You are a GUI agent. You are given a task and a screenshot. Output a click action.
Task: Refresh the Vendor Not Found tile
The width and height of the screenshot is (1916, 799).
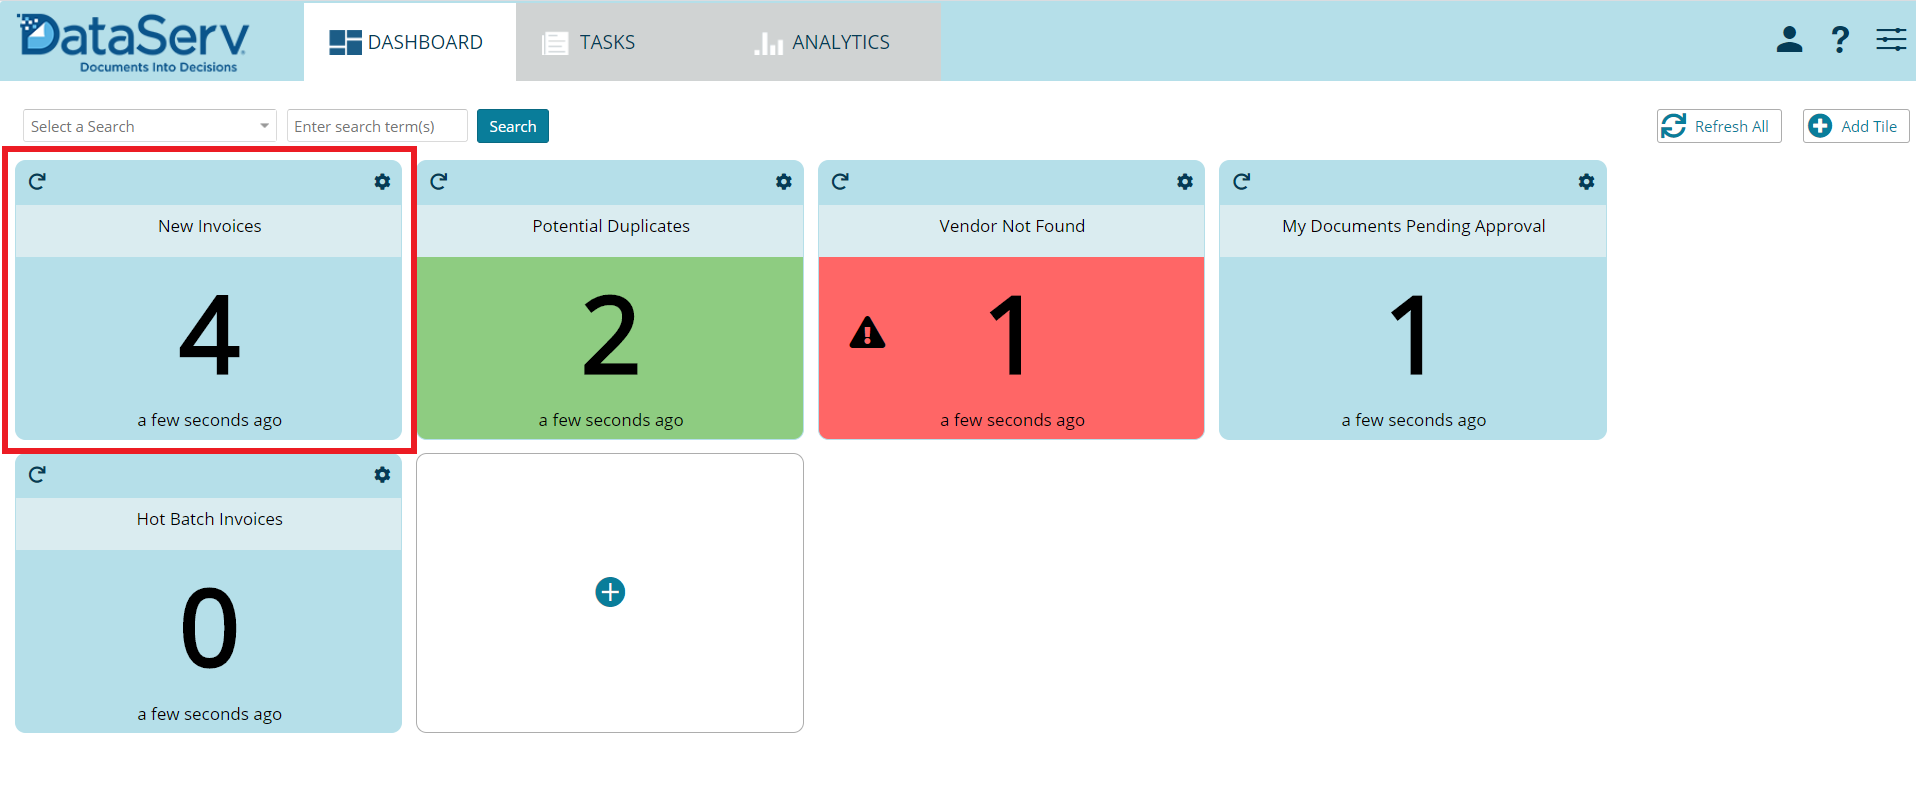click(x=840, y=182)
